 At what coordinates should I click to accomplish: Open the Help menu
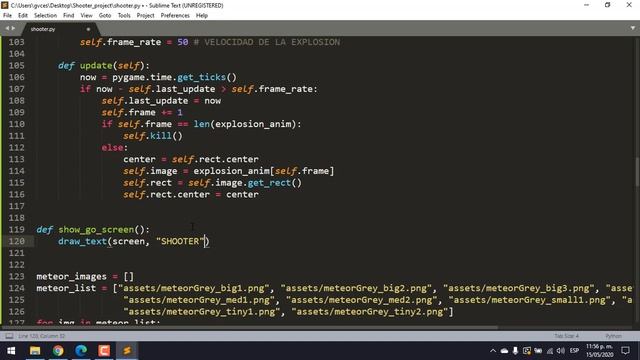[202, 16]
